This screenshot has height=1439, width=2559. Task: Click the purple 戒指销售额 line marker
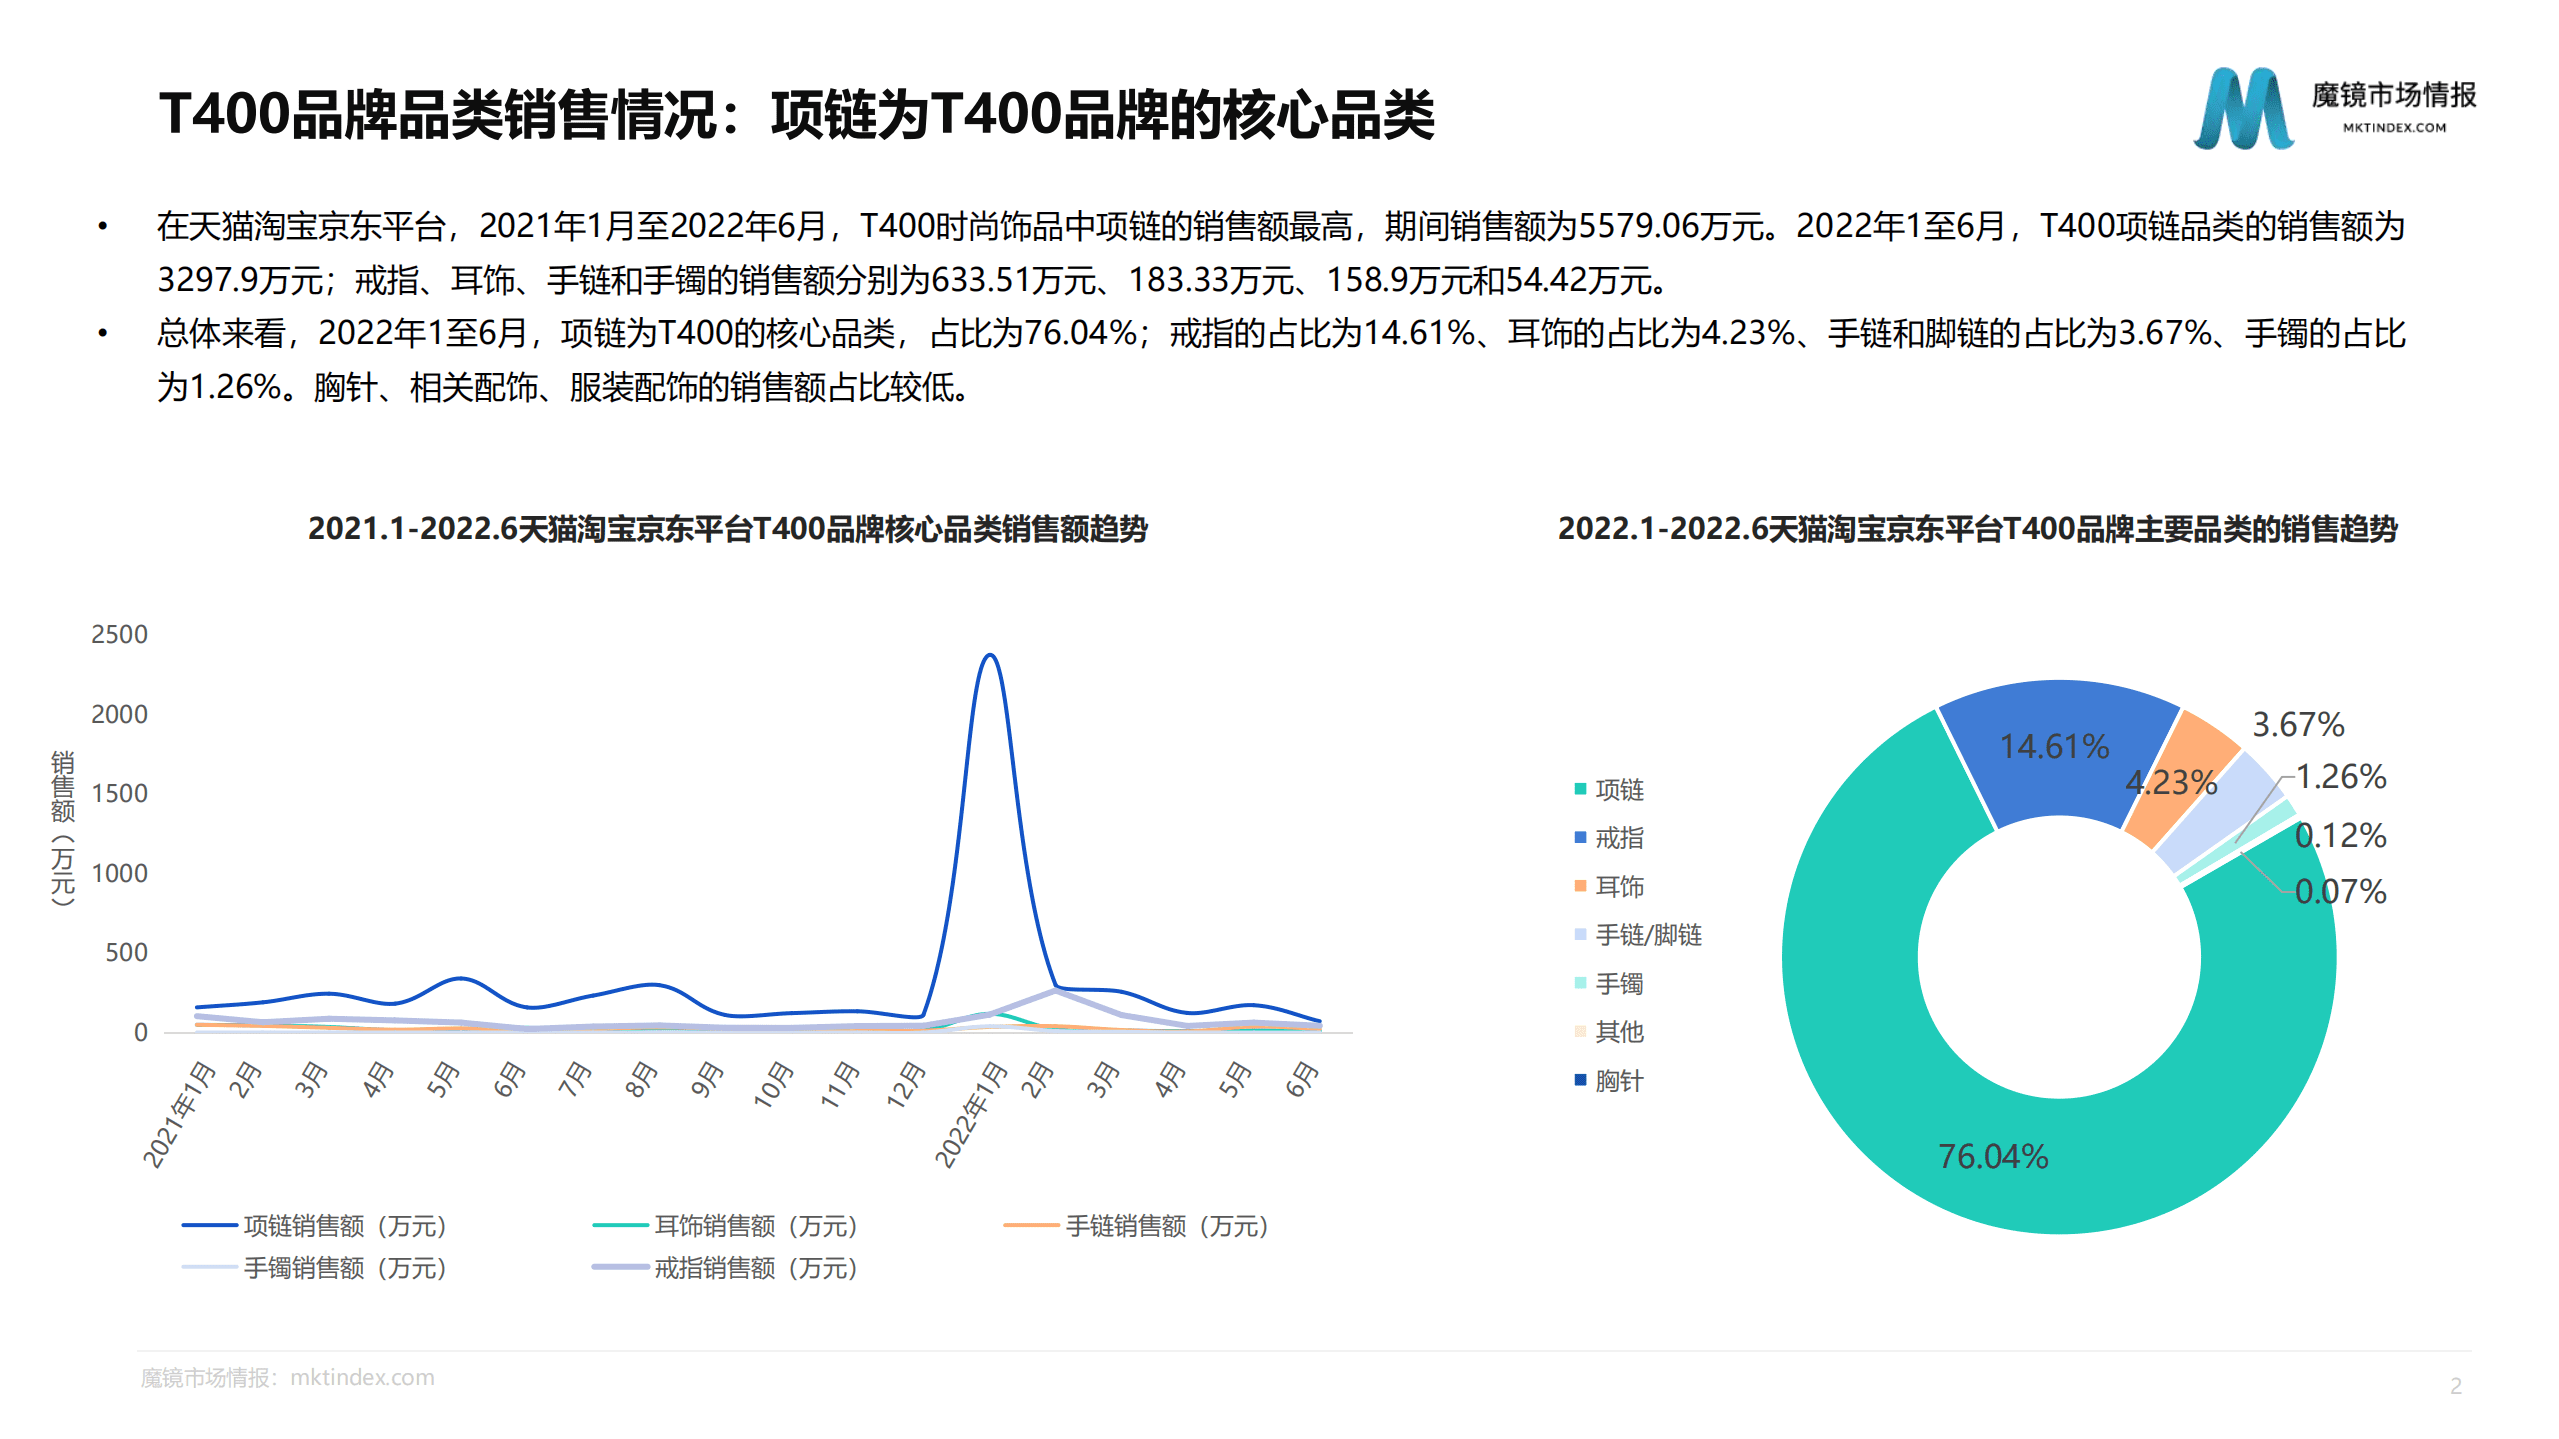pyautogui.click(x=620, y=1269)
